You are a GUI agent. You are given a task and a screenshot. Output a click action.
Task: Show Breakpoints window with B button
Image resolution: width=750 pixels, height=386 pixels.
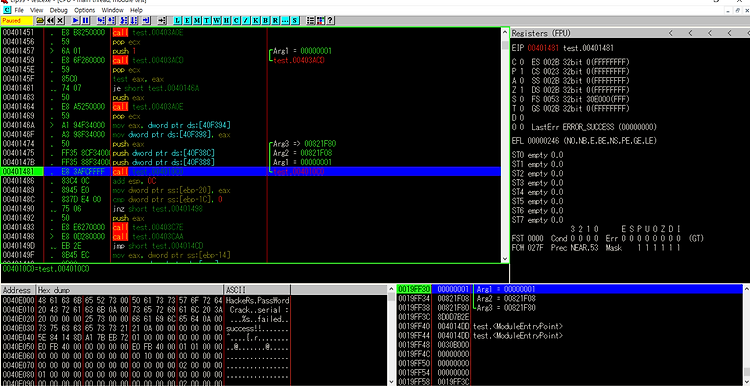(x=265, y=21)
